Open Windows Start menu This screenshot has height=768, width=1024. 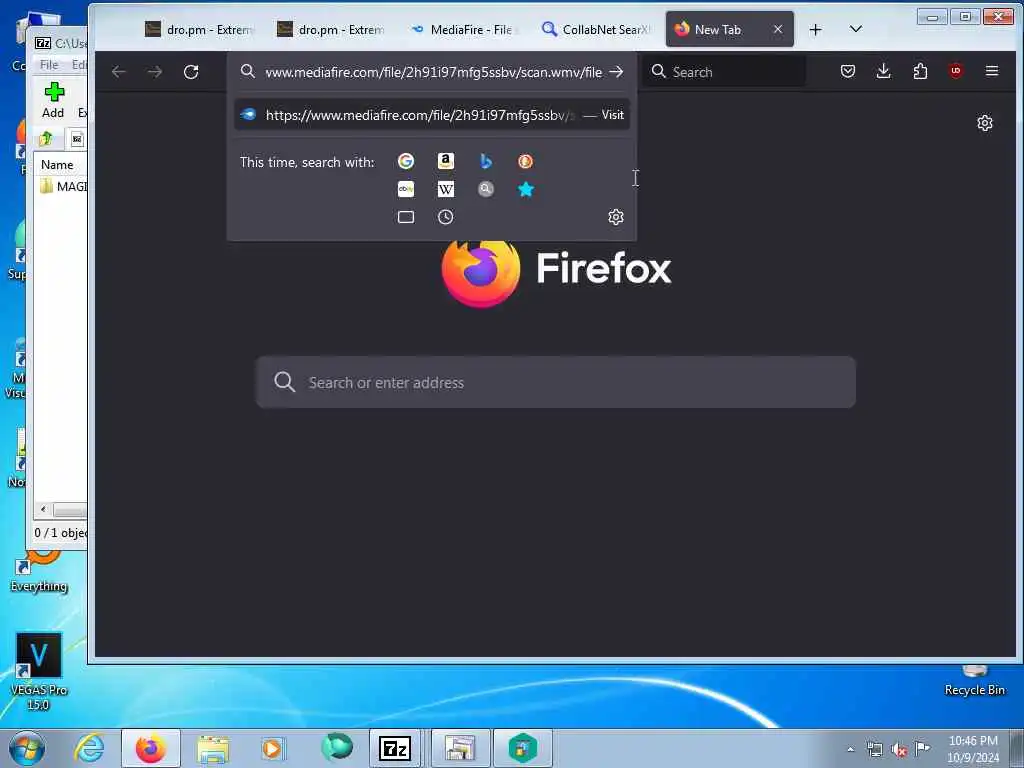[x=27, y=748]
